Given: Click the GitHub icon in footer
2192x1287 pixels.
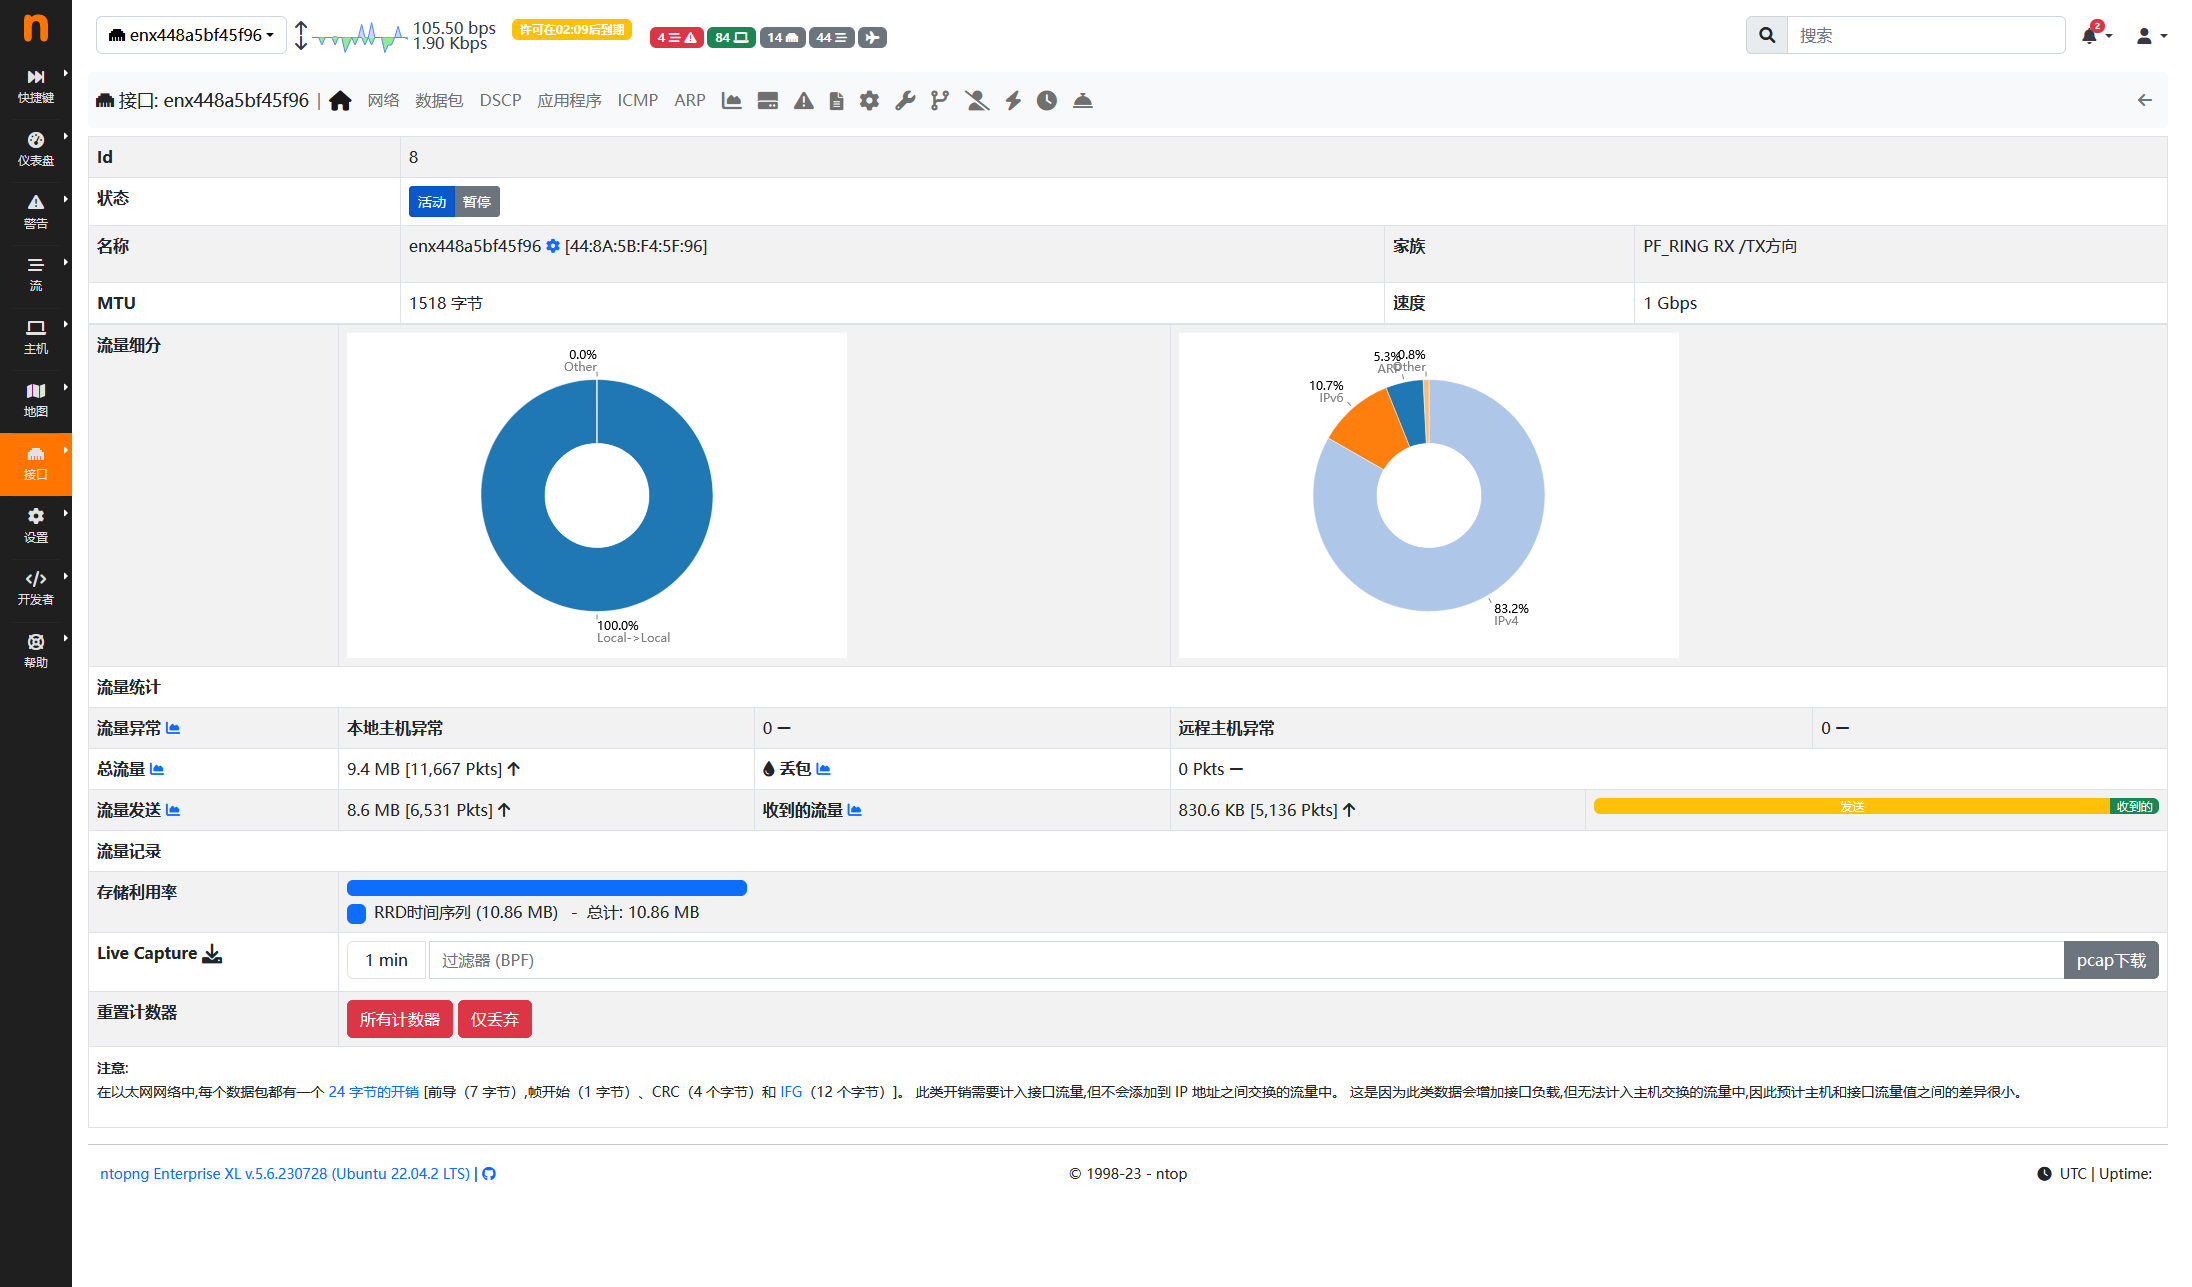Looking at the screenshot, I should coord(489,1174).
